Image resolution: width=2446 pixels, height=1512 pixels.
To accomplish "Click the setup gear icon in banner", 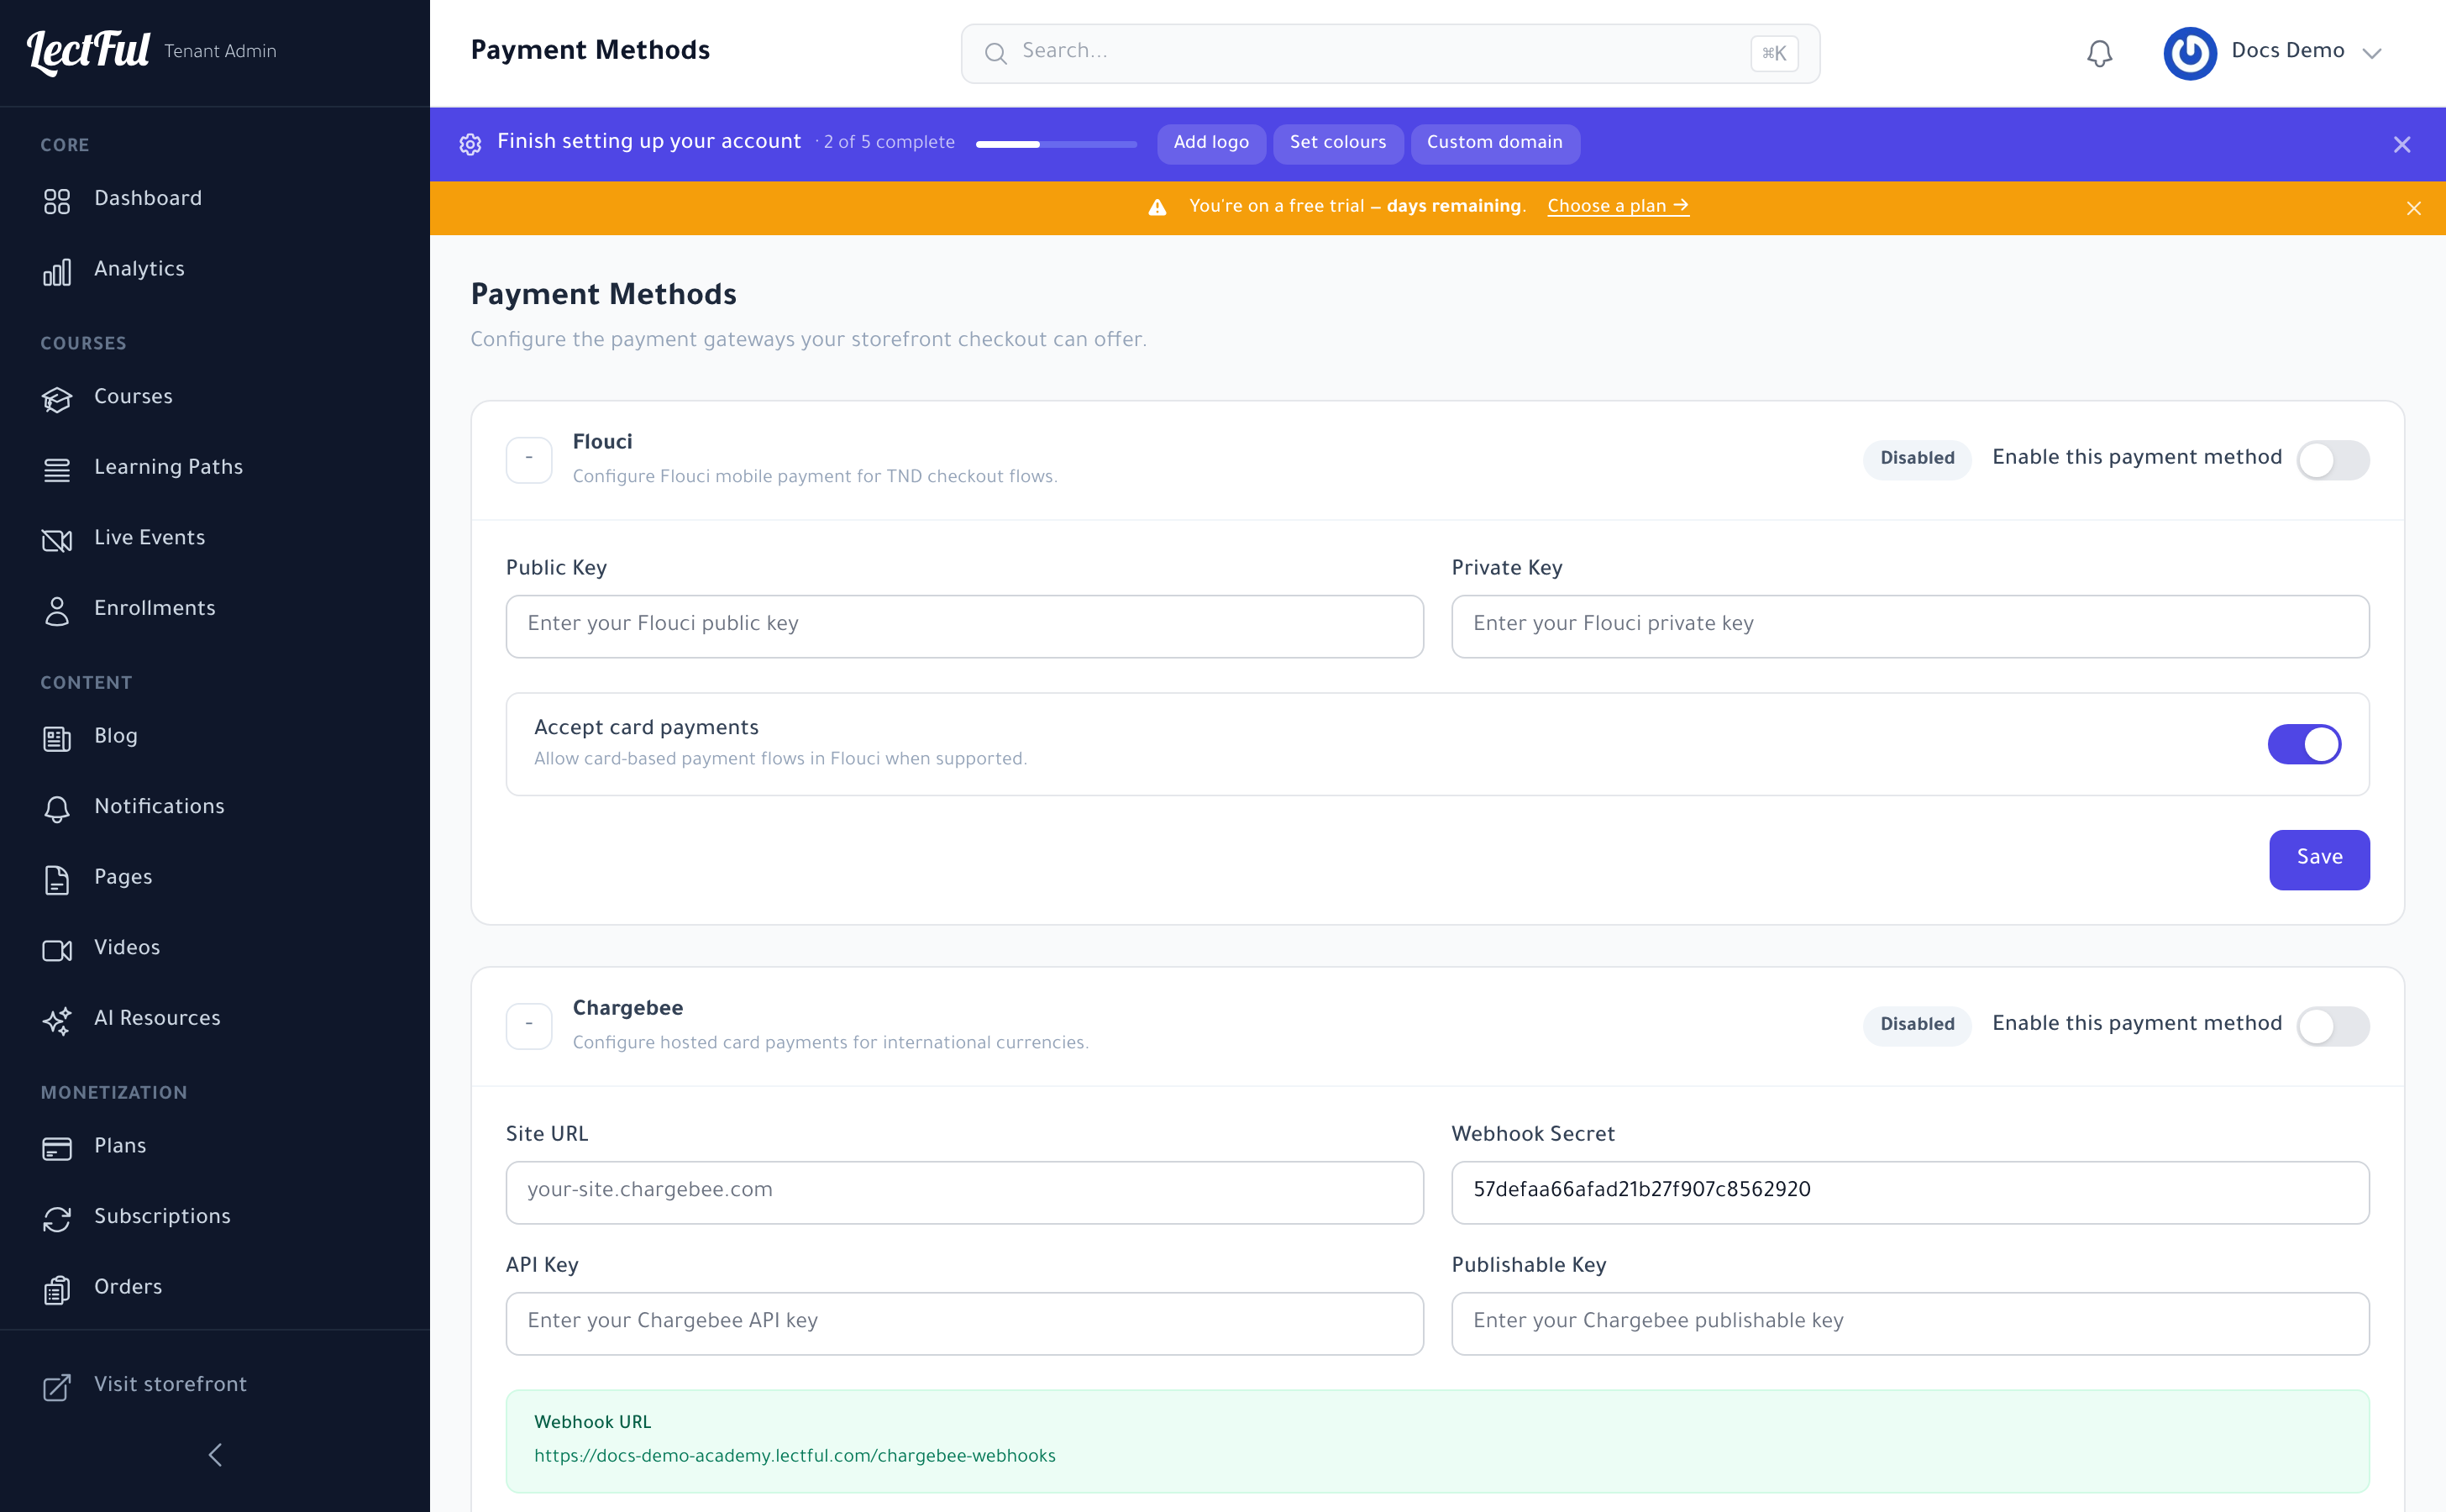I will [x=470, y=144].
